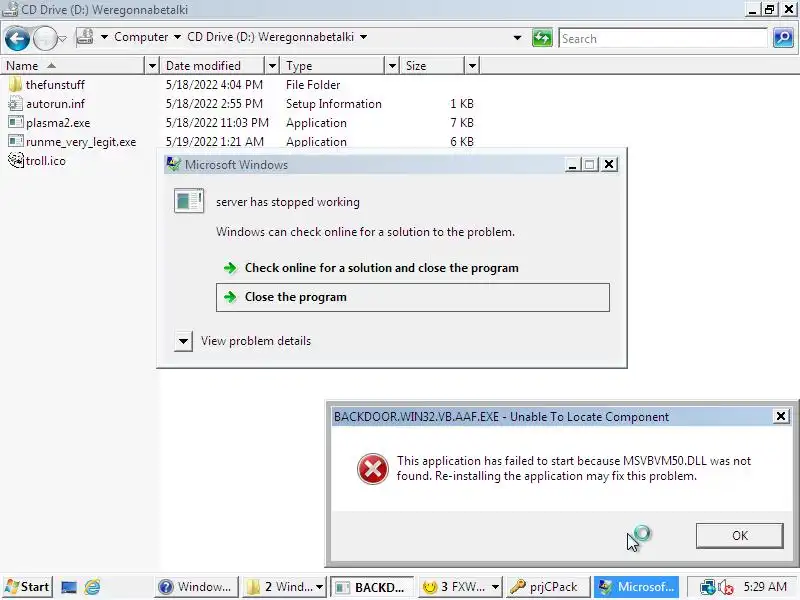Click the green Refresh icon
The image size is (800, 600).
click(542, 38)
